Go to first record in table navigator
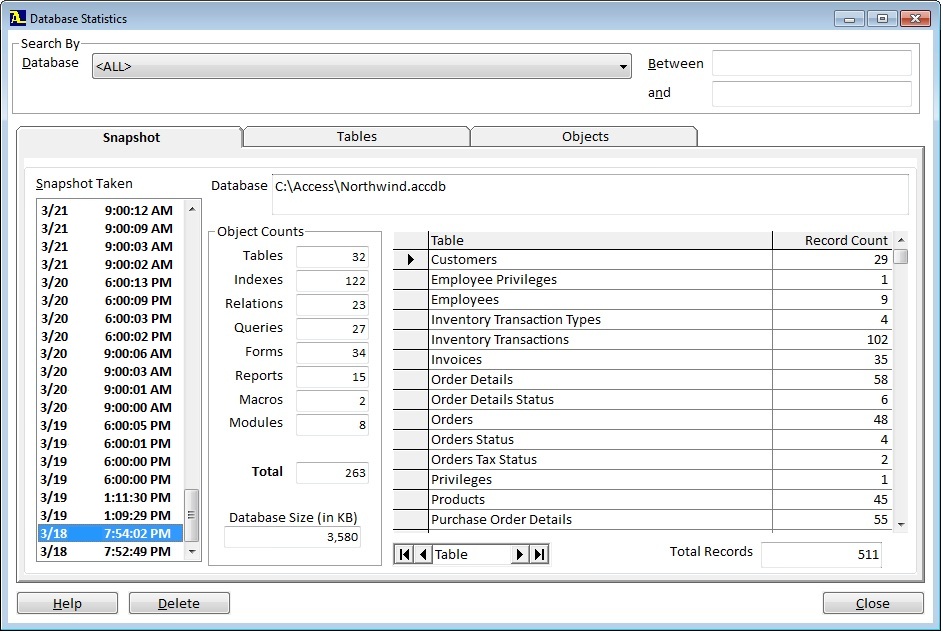Viewport: 943px width, 632px height. click(405, 554)
